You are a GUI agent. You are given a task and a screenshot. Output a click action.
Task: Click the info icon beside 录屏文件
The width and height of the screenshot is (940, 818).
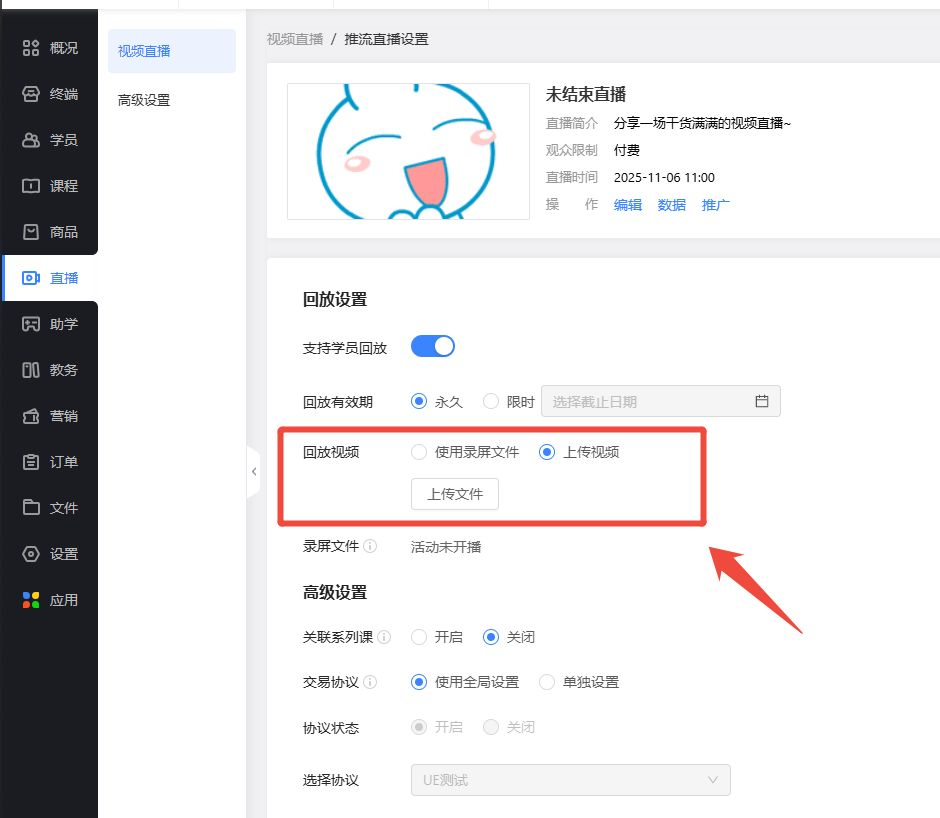click(x=370, y=547)
